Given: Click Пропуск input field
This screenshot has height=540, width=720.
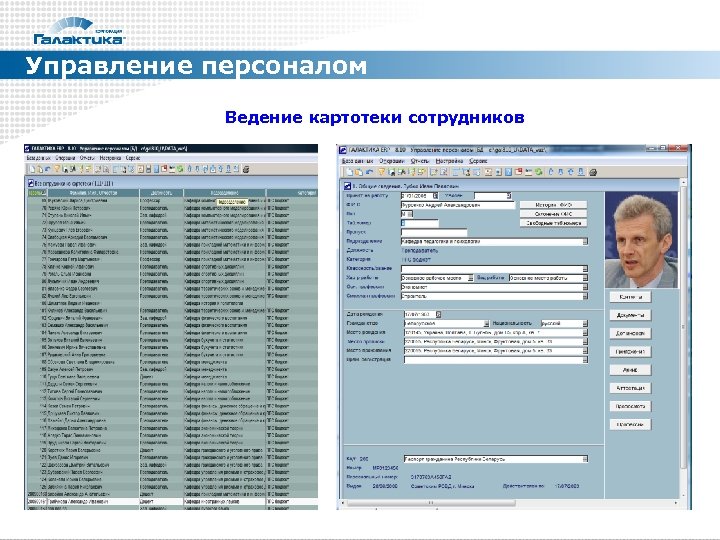Looking at the screenshot, I should (x=434, y=232).
